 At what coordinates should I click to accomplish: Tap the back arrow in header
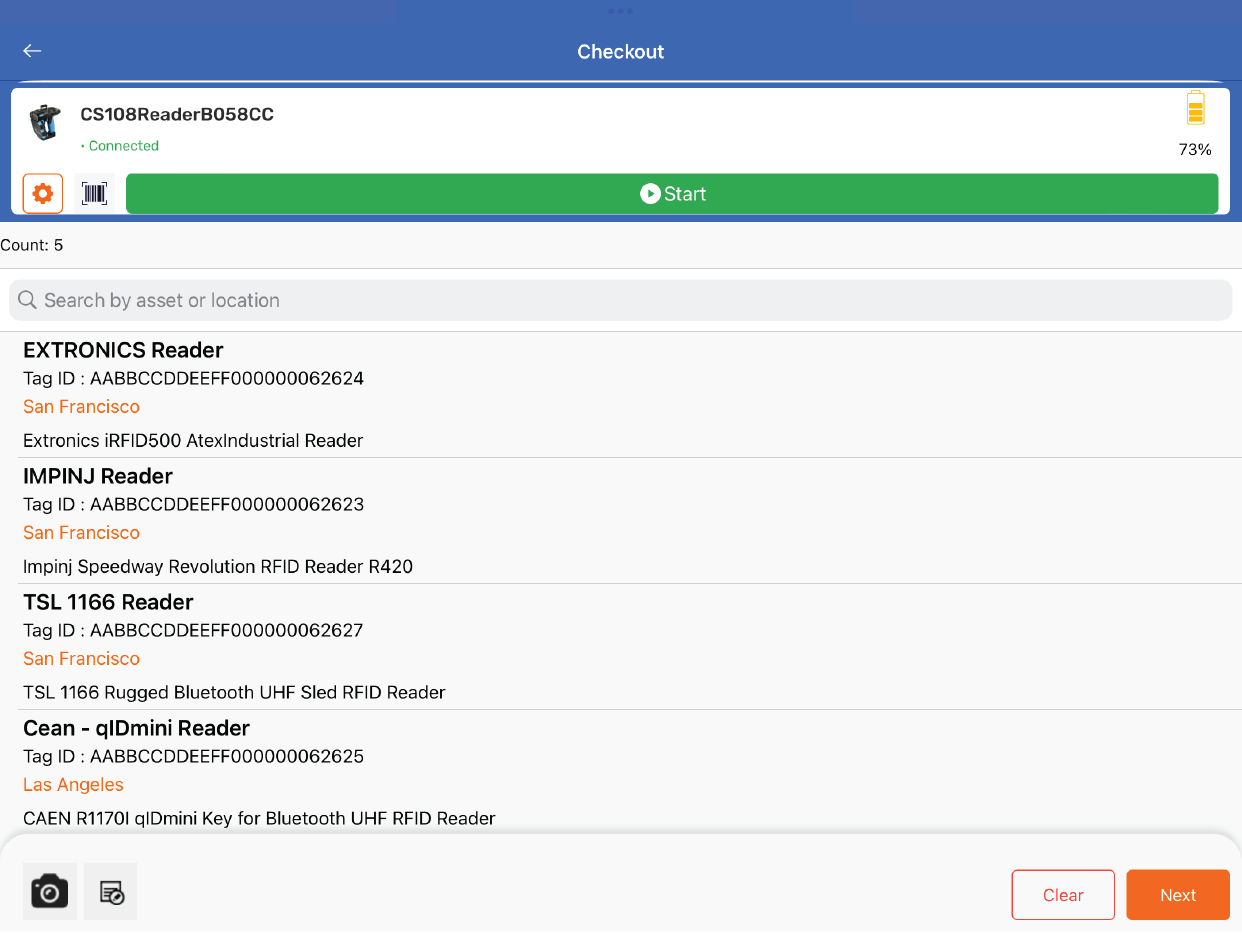[33, 51]
